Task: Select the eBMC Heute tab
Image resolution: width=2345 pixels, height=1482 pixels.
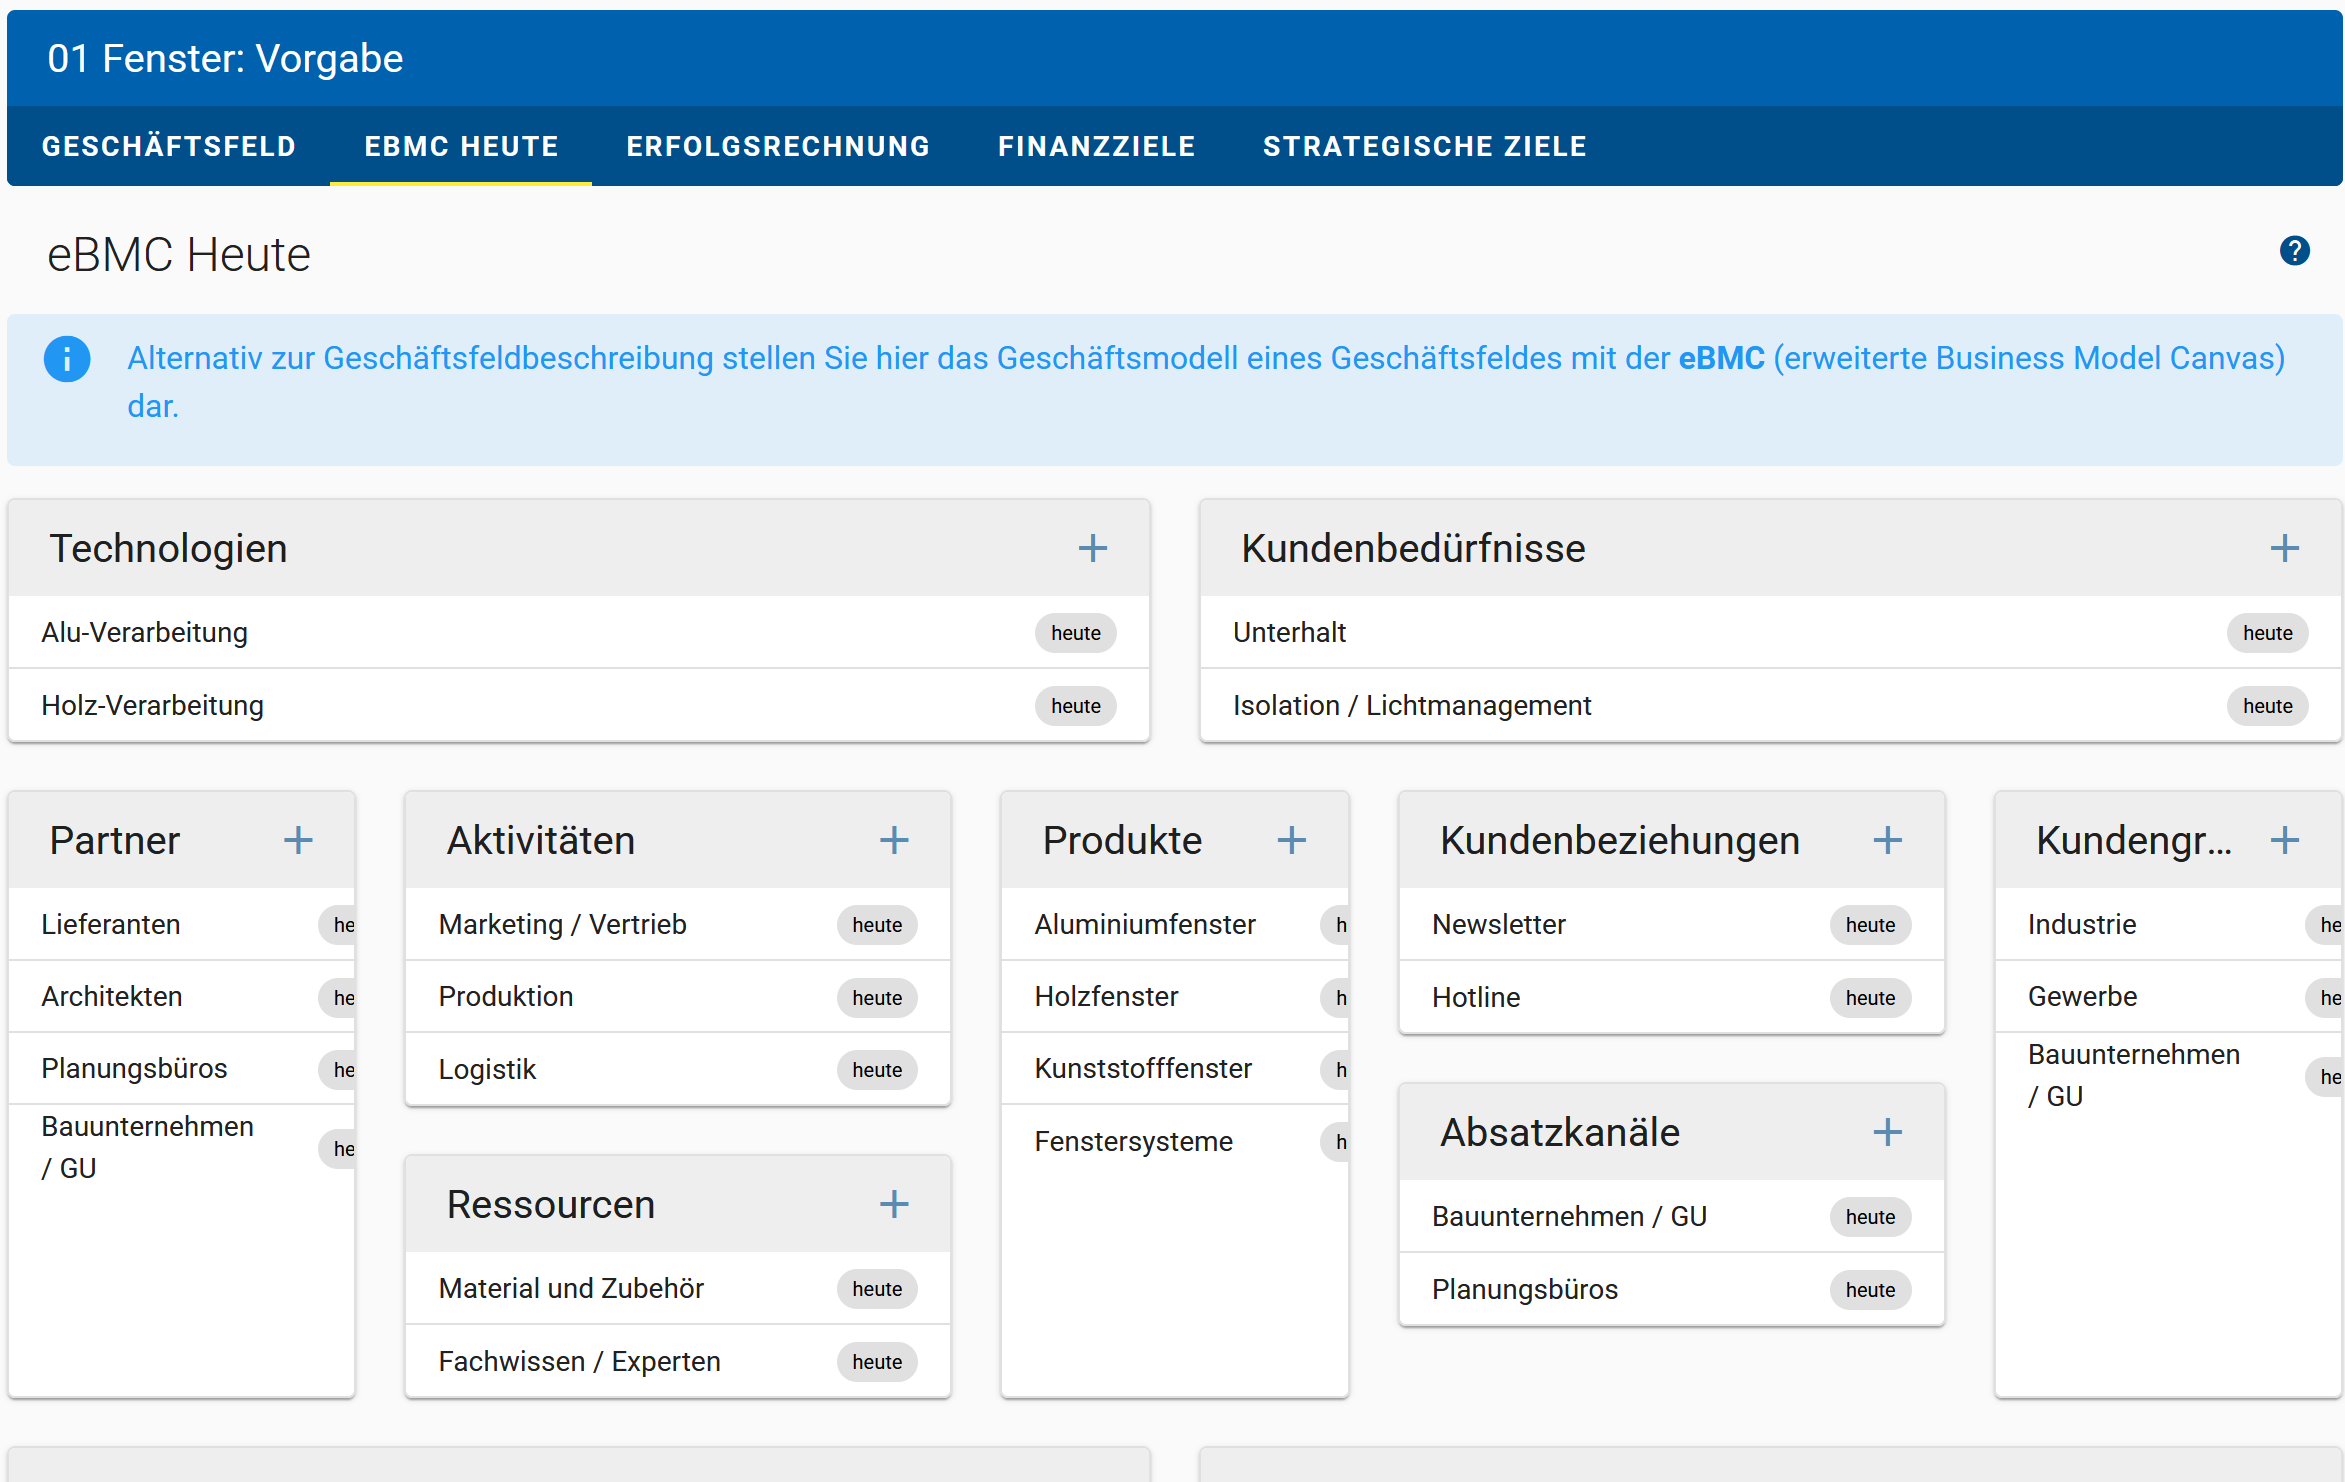Action: [461, 146]
